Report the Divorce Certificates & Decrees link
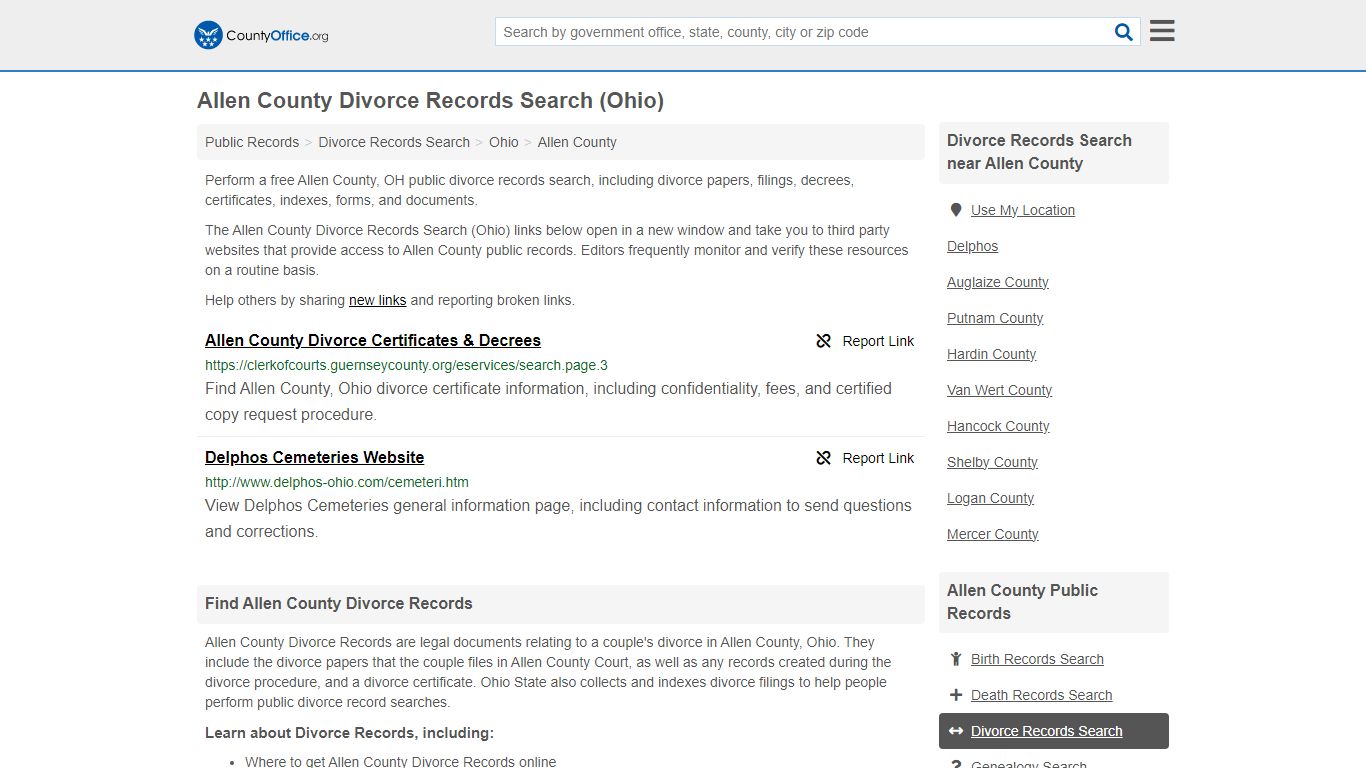 [x=865, y=341]
